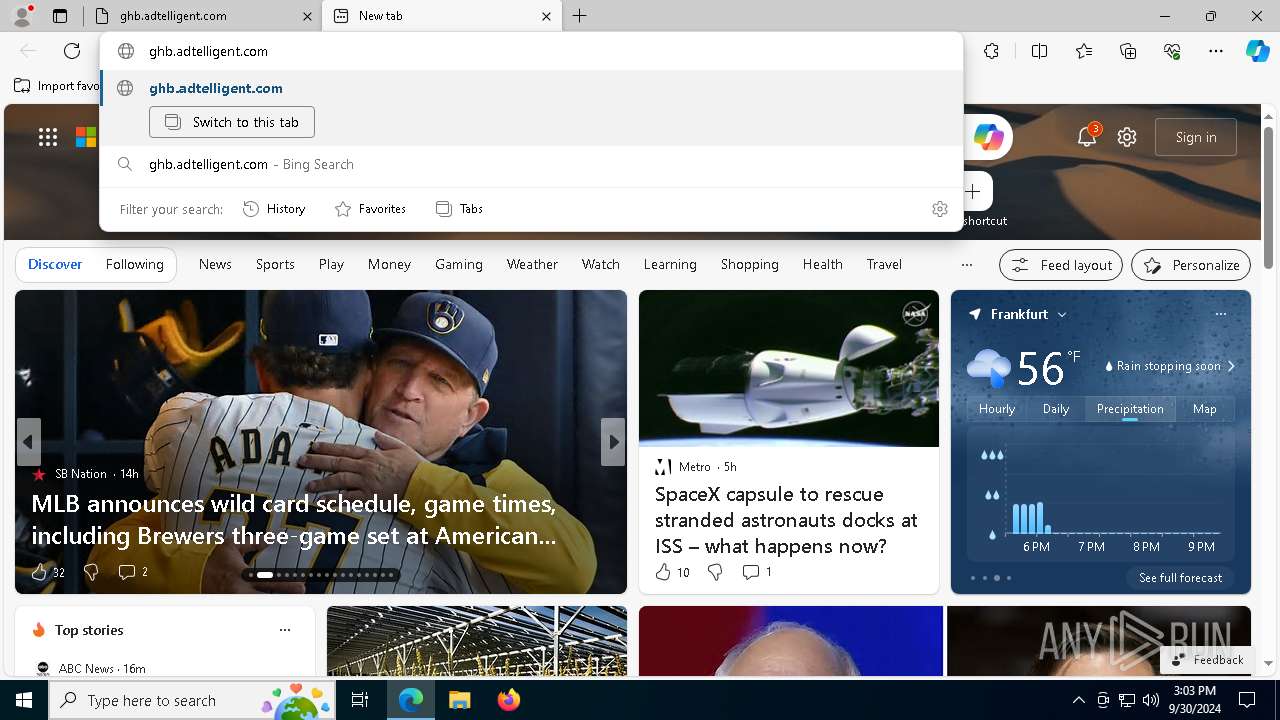Open tab actions menu icon
Screen dimensions: 1280x720
pyautogui.click(x=60, y=16)
